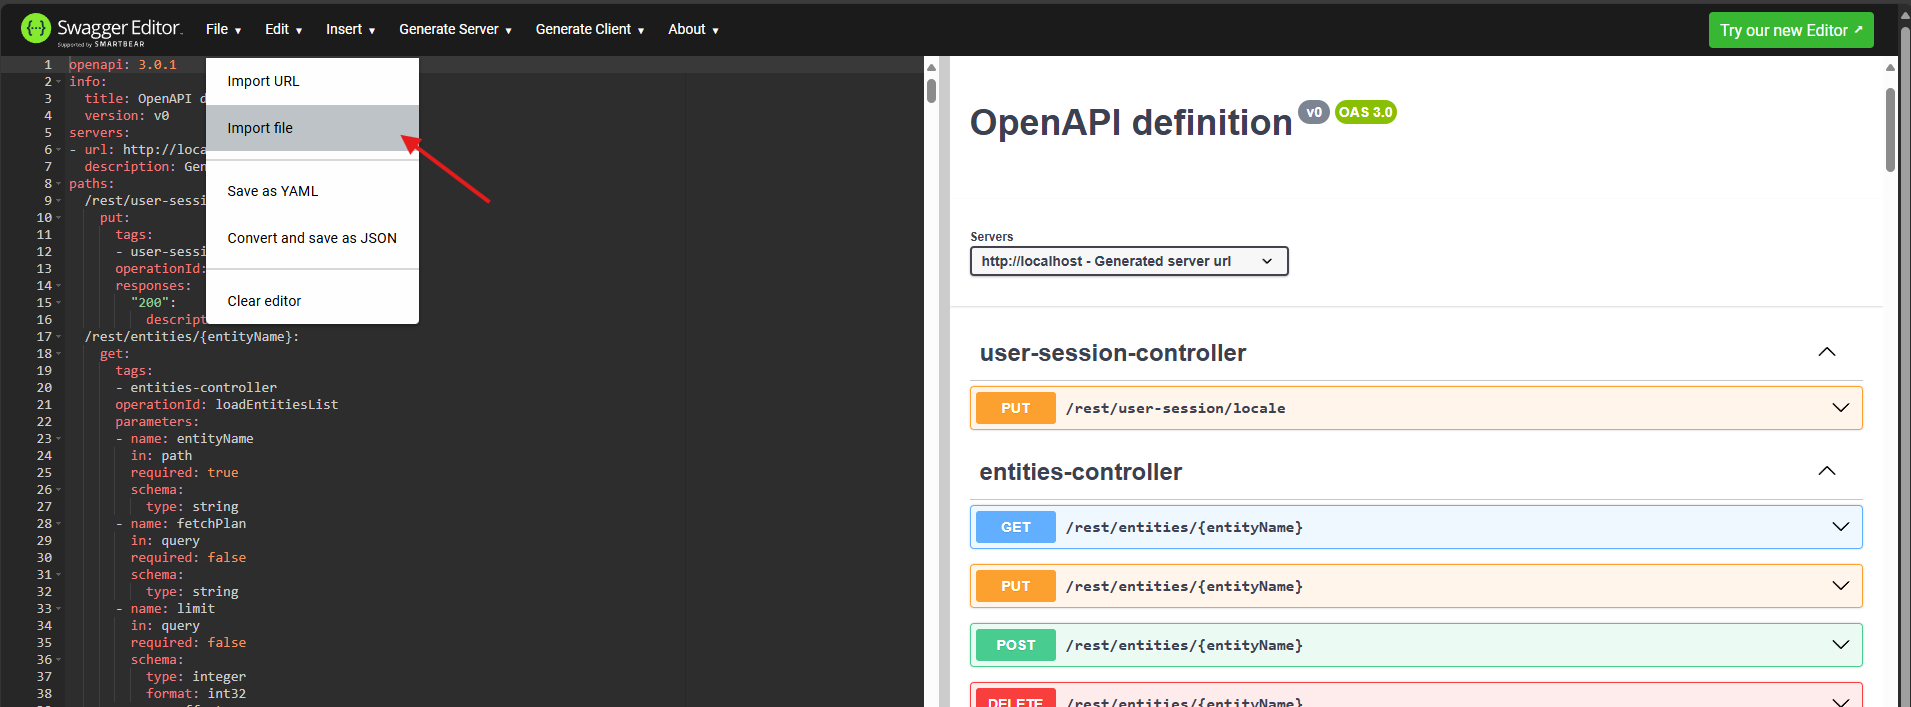The image size is (1911, 707).
Task: Open the Edit menu
Action: (x=283, y=30)
